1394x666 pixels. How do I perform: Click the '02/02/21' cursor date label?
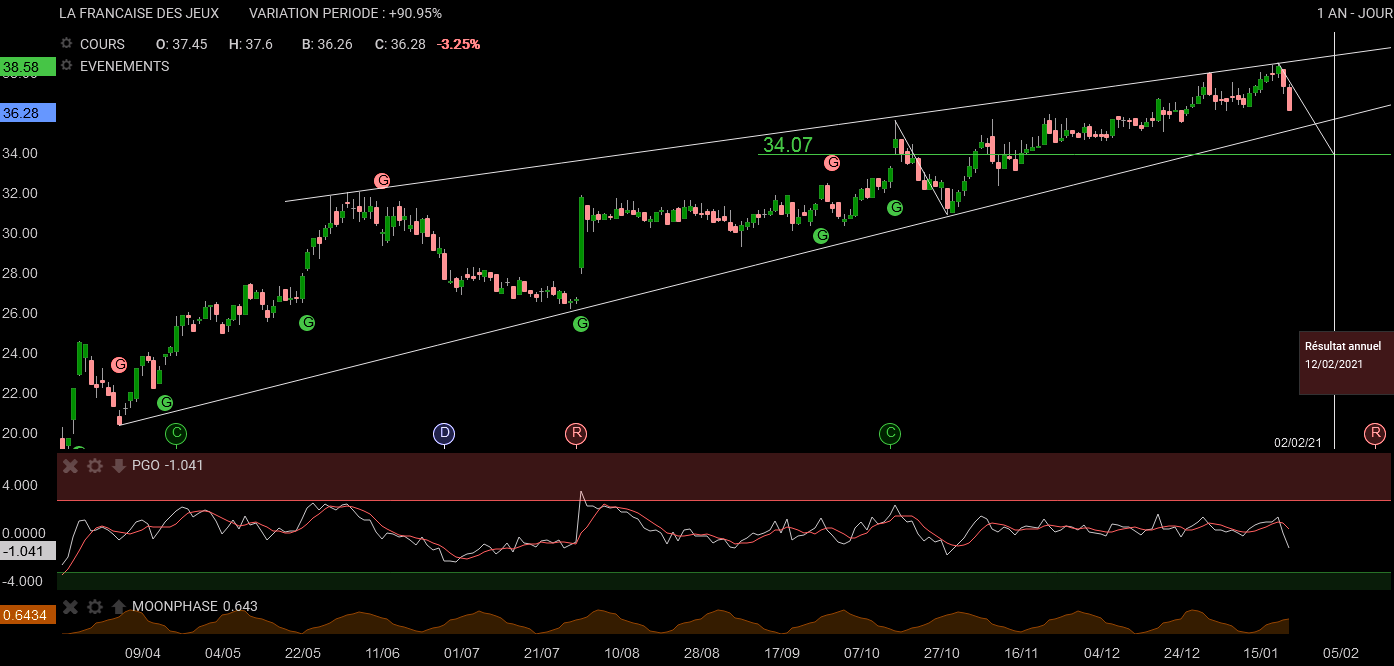coord(1298,442)
